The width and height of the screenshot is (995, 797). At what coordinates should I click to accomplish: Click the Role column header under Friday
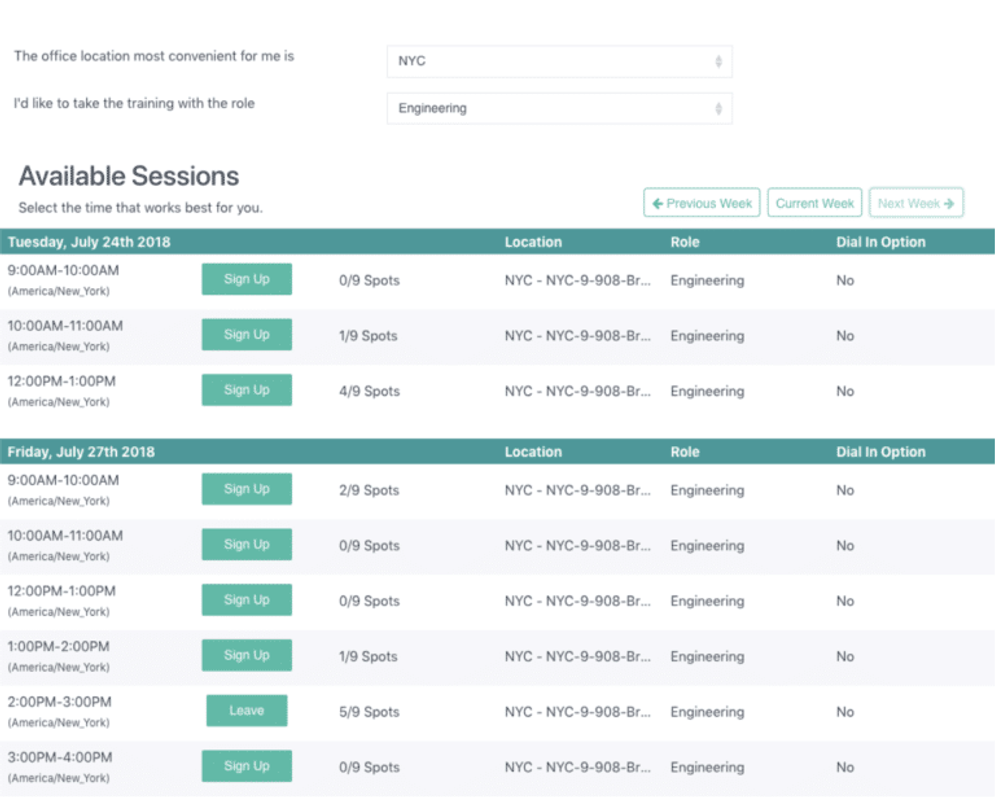point(685,452)
